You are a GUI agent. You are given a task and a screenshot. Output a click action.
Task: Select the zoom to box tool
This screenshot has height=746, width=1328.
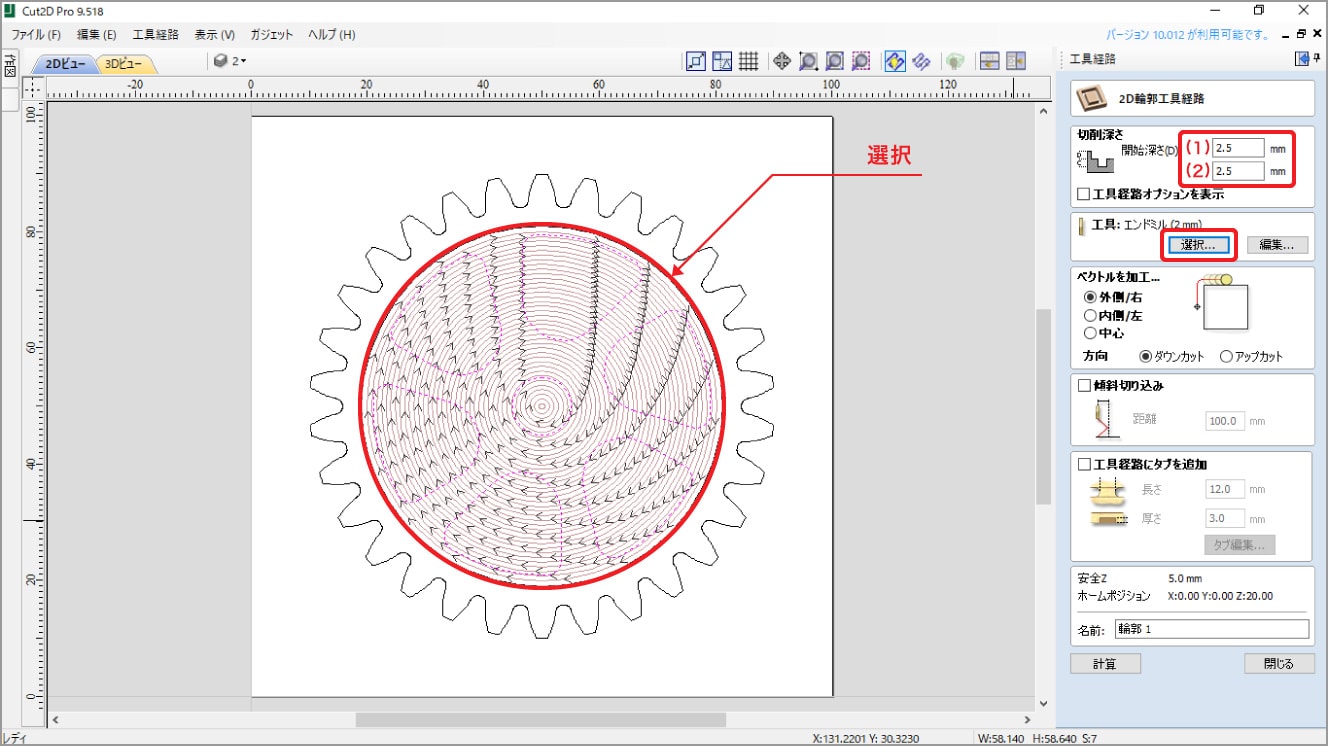click(x=808, y=61)
